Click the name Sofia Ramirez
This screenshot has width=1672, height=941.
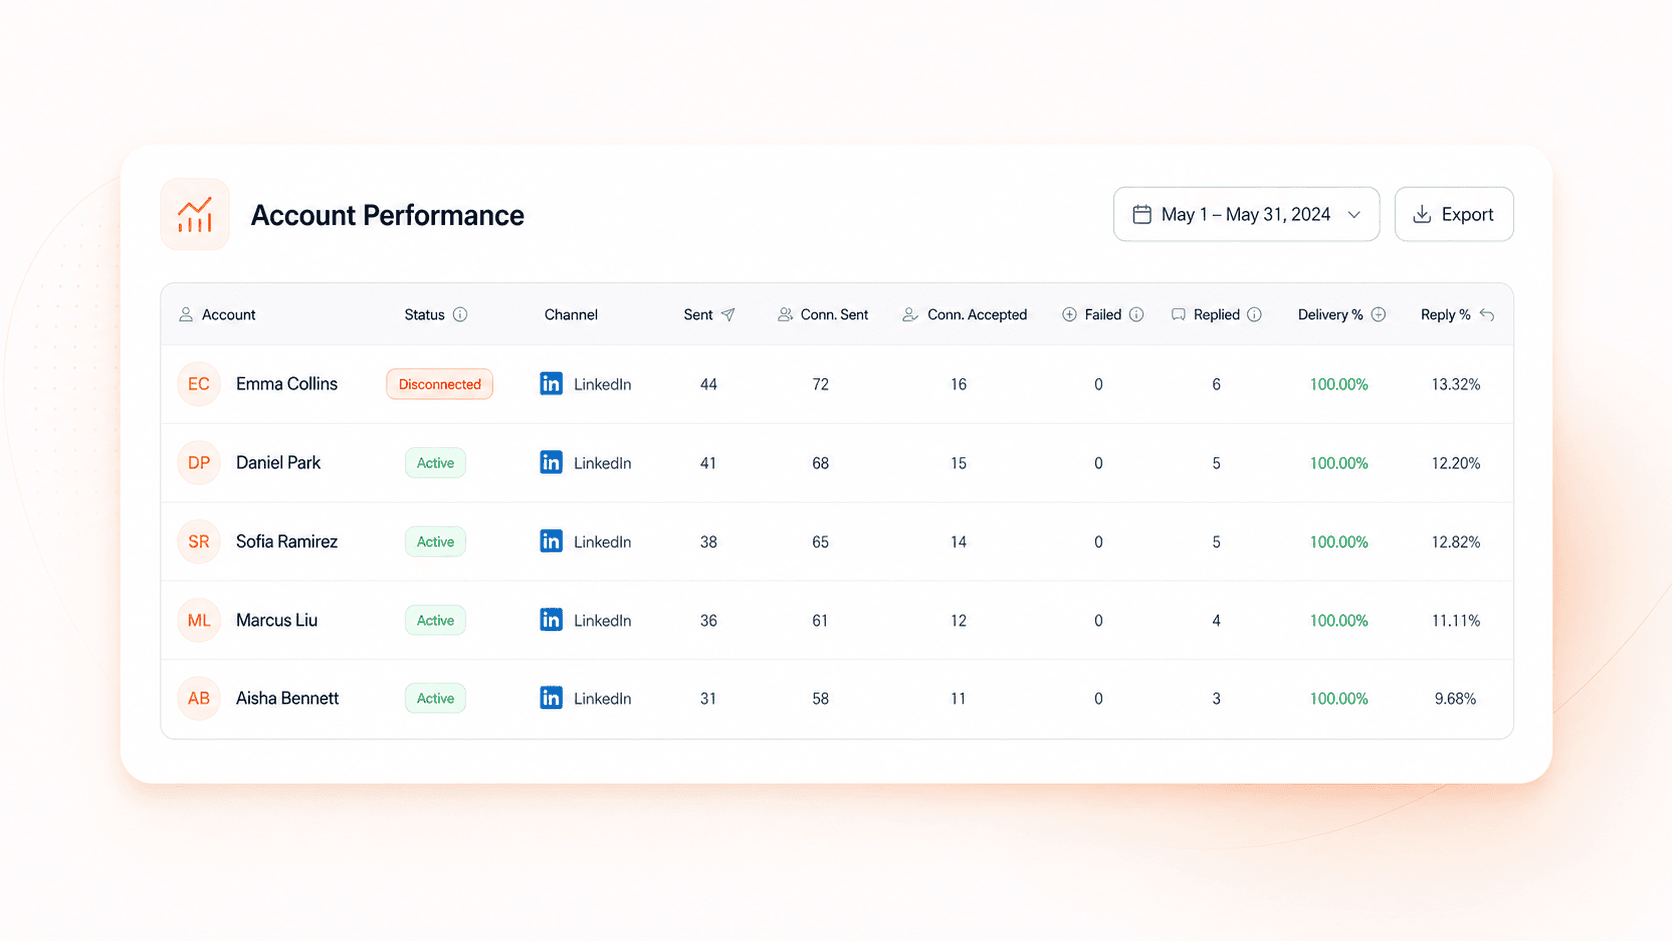tap(287, 541)
